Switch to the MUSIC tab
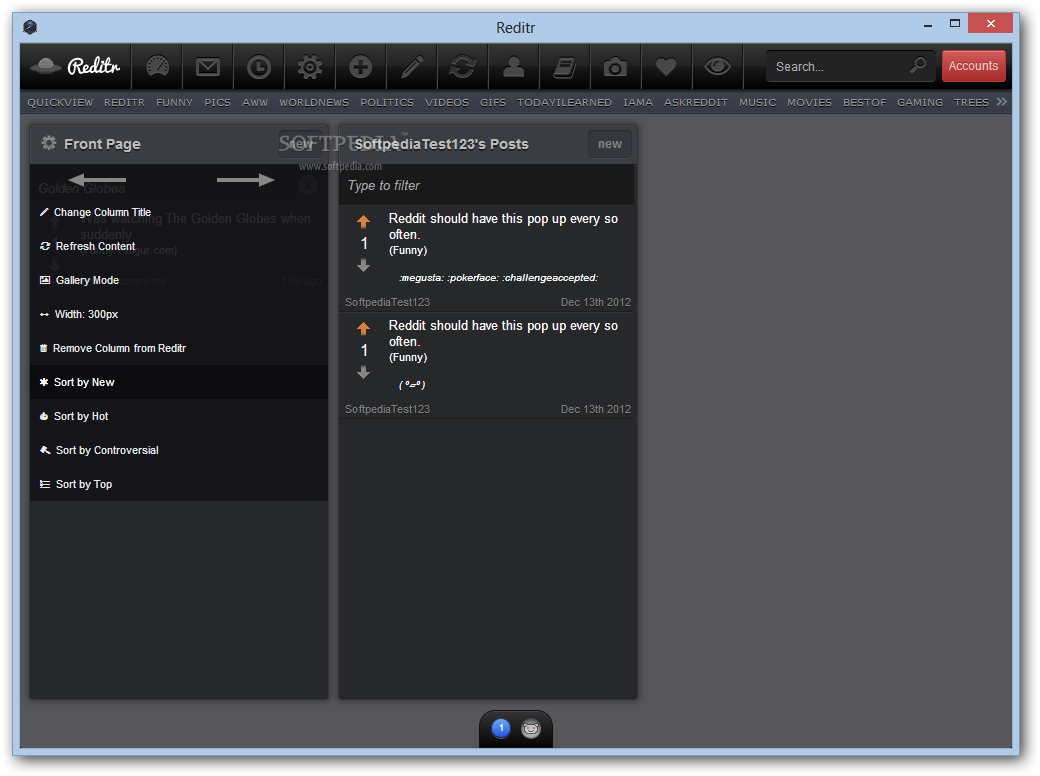The height and width of the screenshot is (776, 1040). point(757,102)
